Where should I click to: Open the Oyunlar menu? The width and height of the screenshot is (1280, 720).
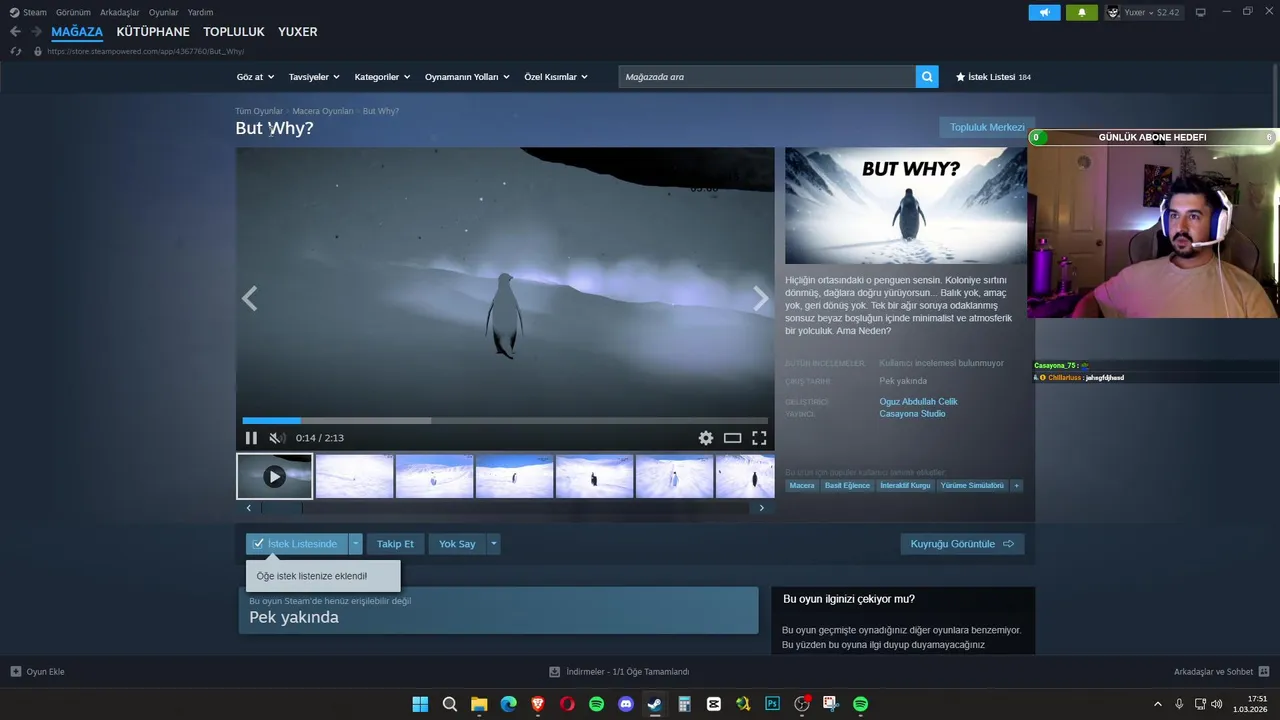(x=164, y=12)
